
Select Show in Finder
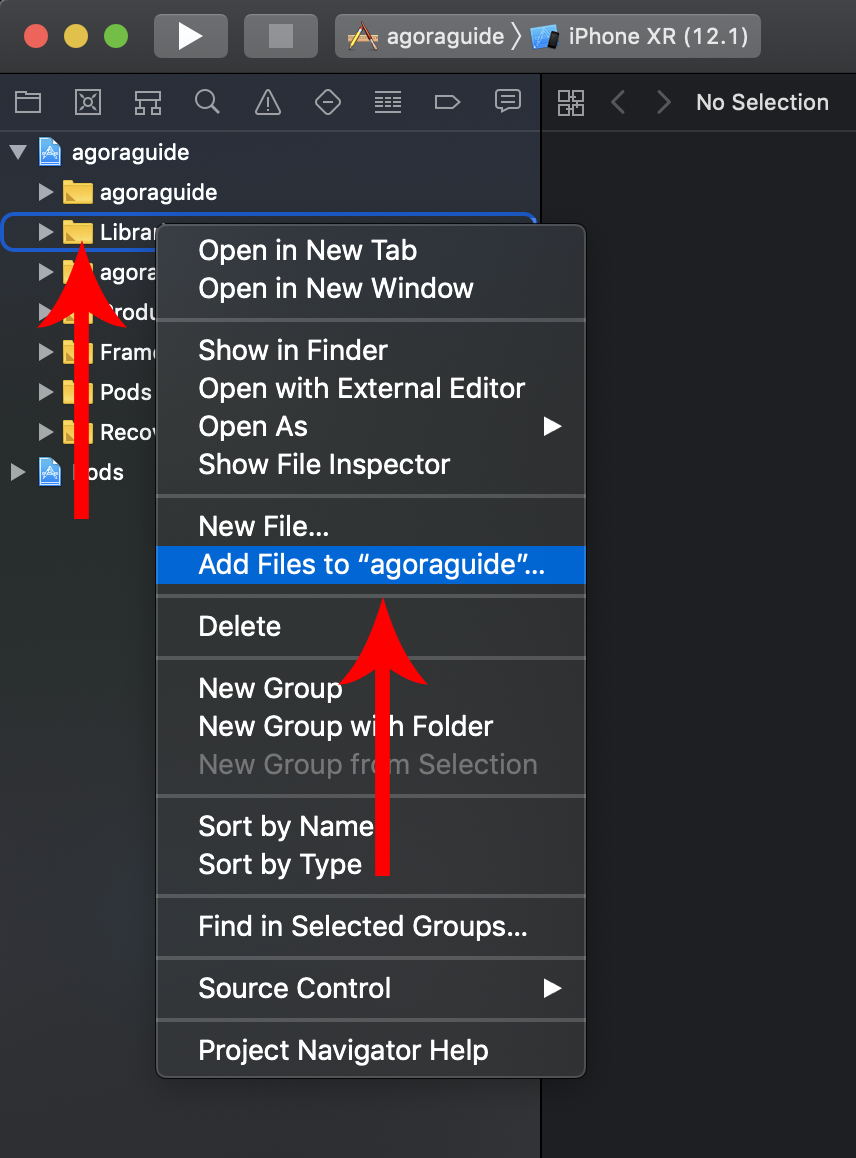[371, 350]
